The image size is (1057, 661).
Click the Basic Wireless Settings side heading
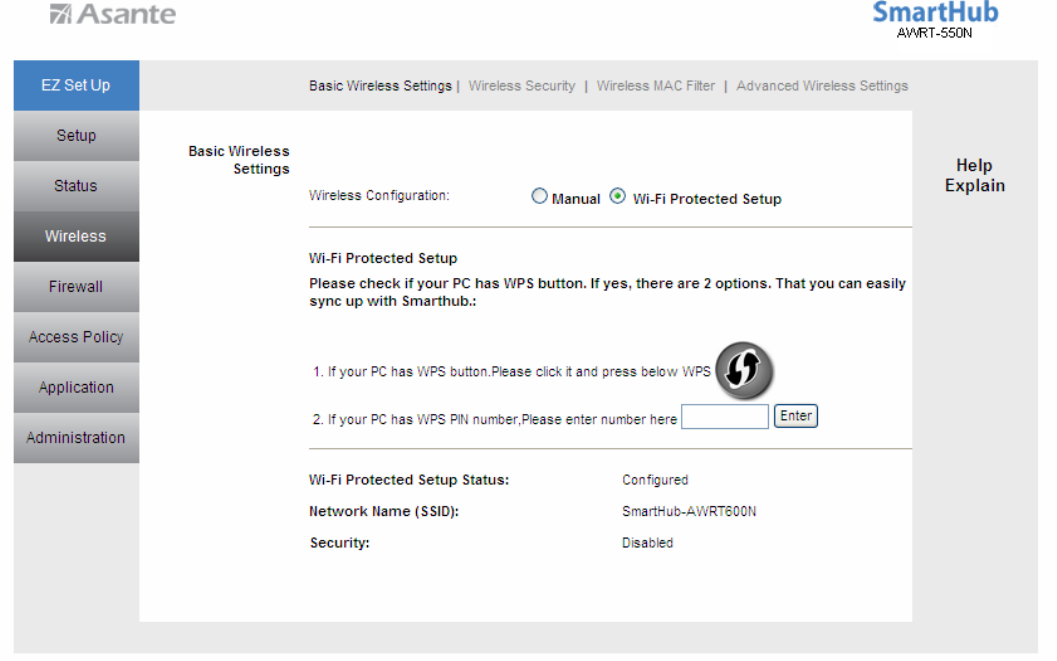coord(239,160)
